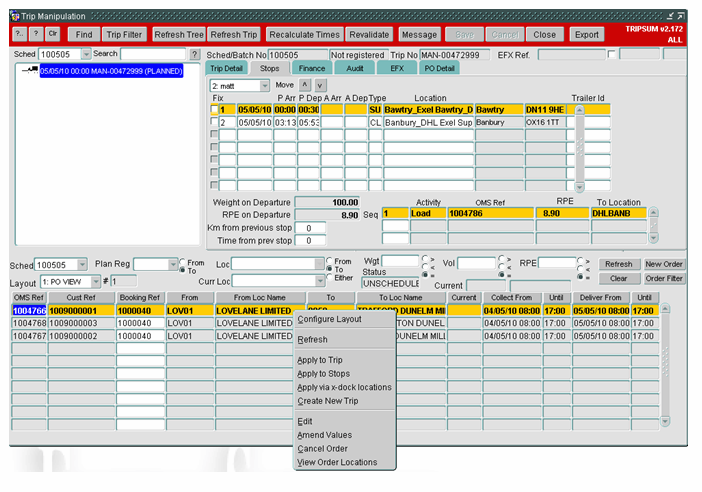Screen dimensions: 702x492
Task: Click the Wgt filter input field
Action: [400, 261]
